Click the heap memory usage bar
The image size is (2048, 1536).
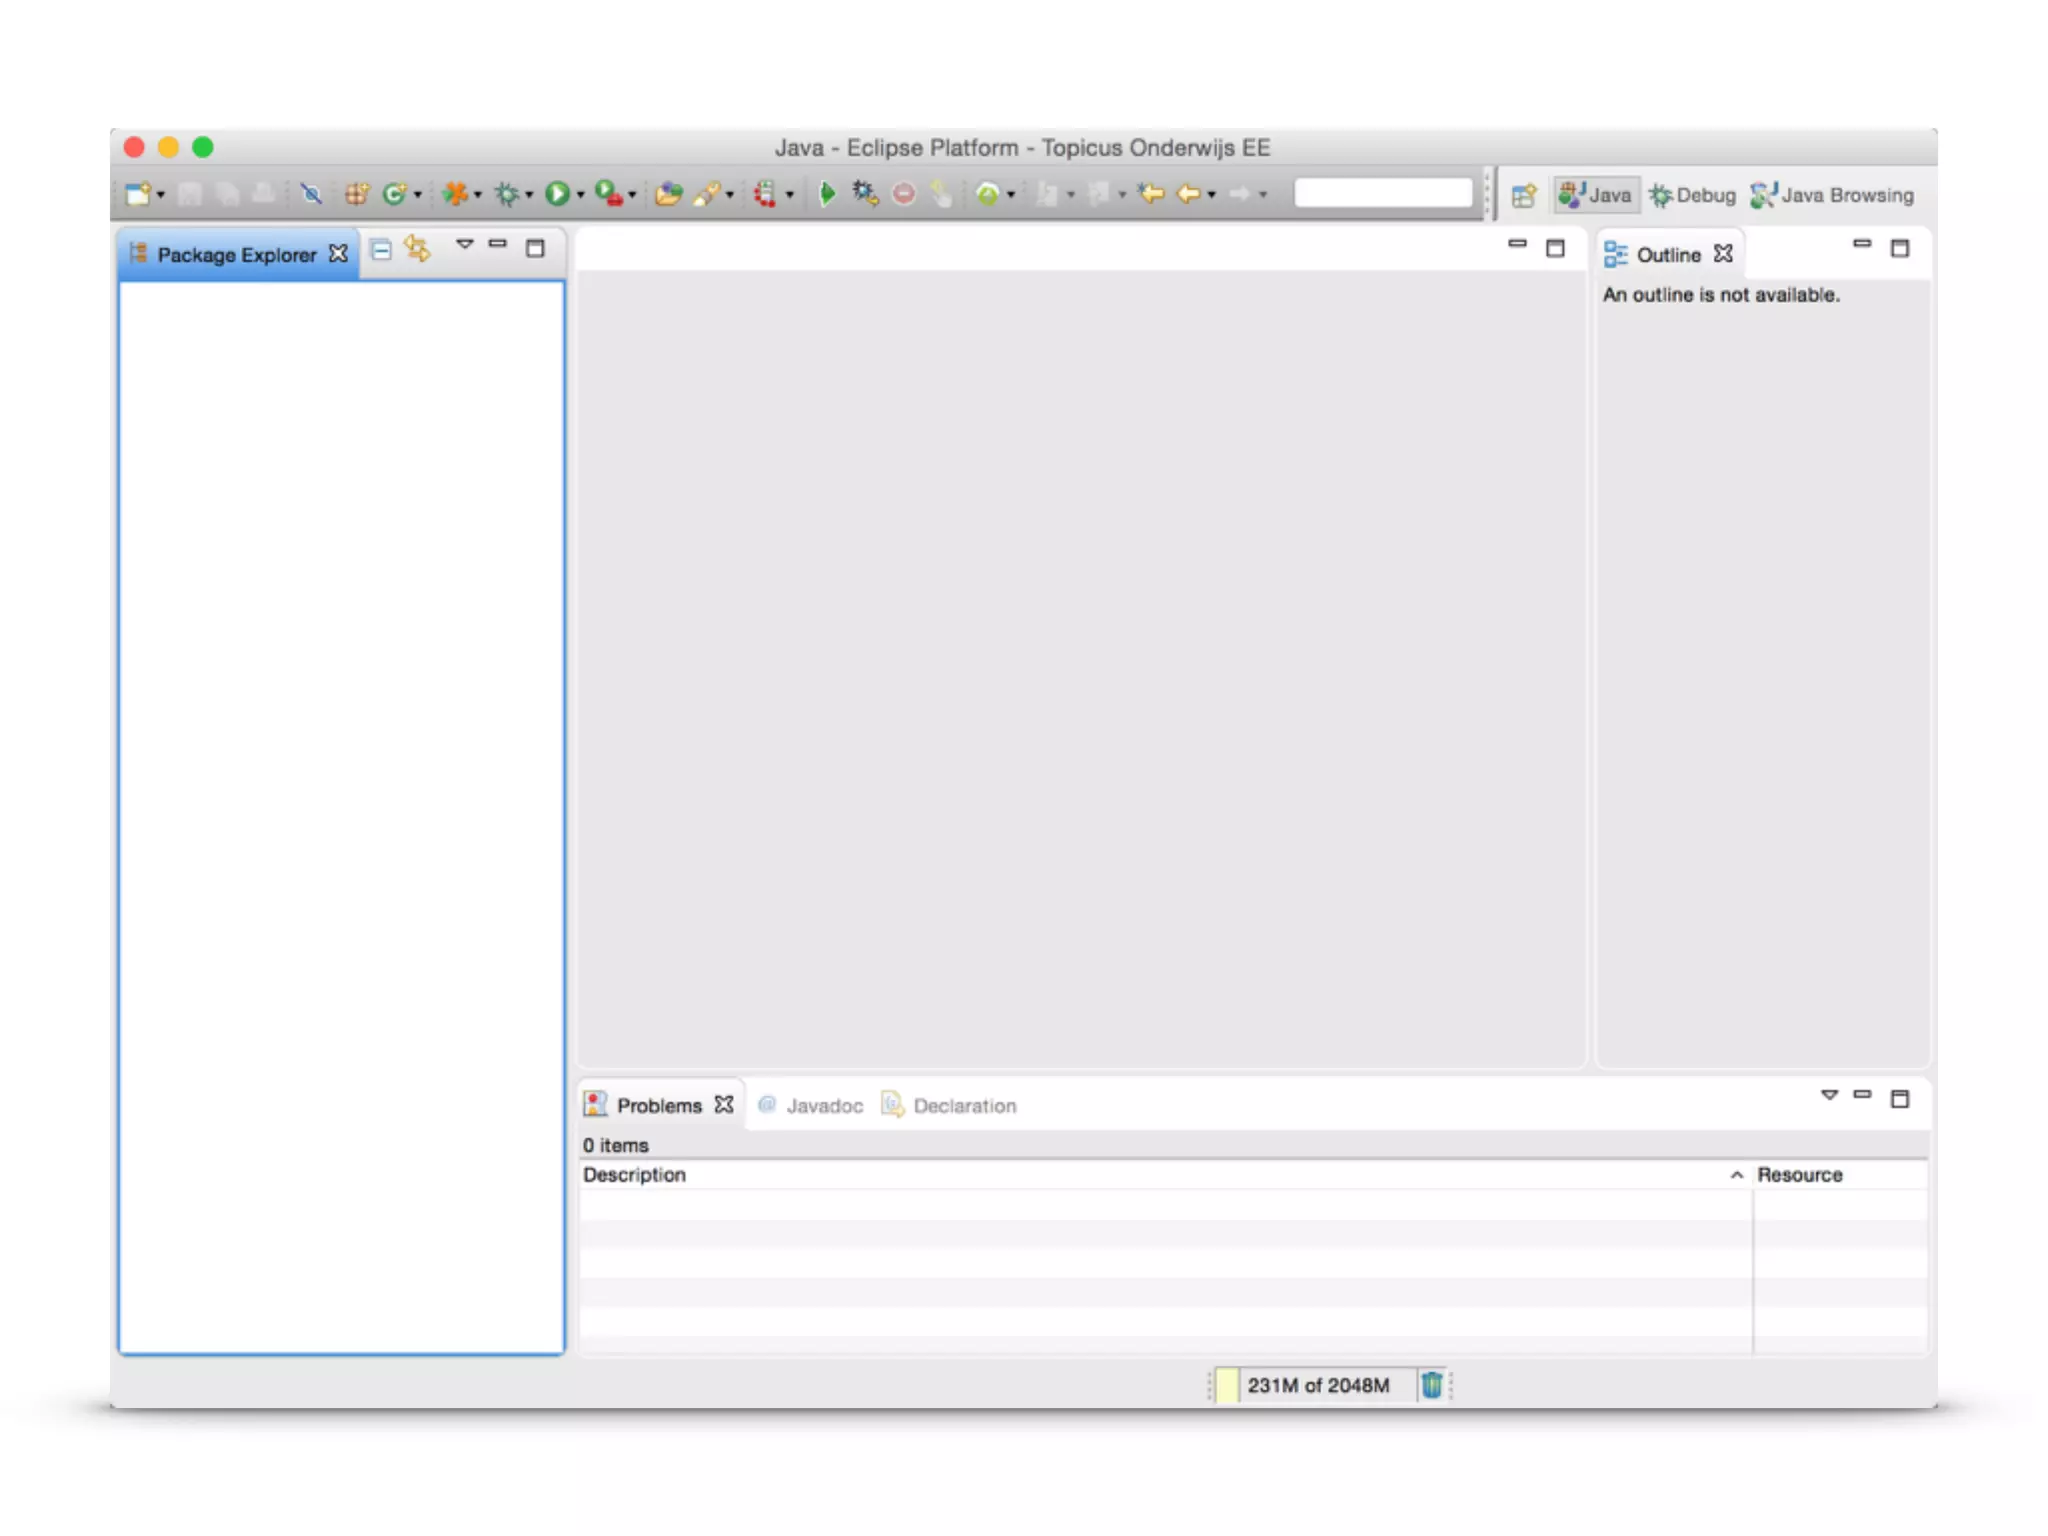click(1316, 1385)
